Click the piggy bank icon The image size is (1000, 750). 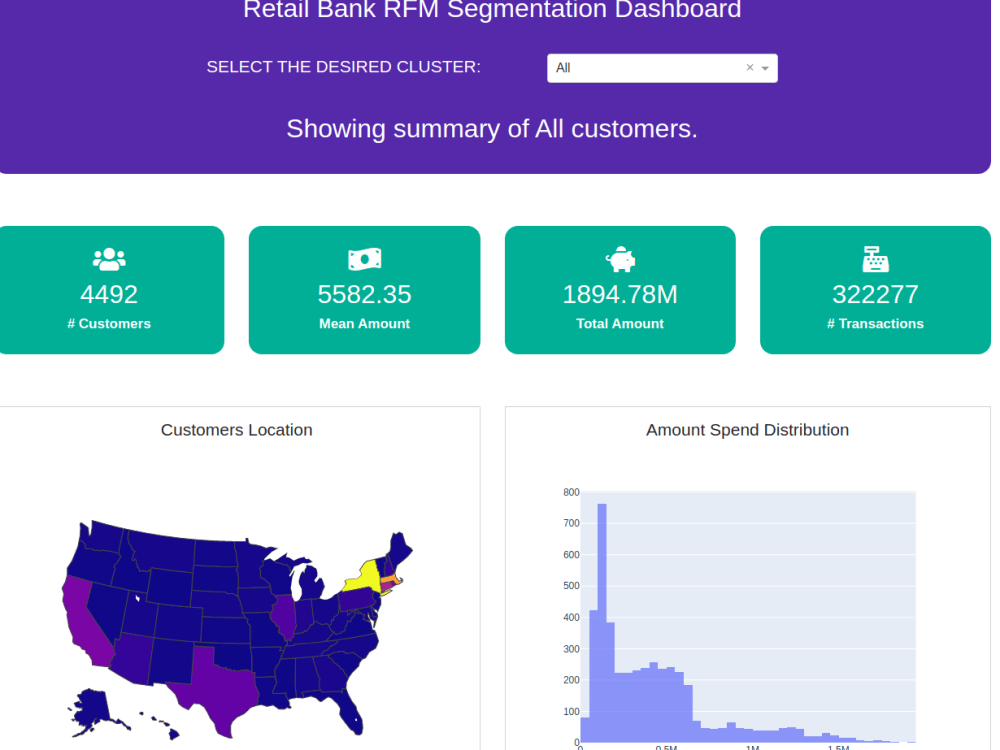tap(620, 259)
